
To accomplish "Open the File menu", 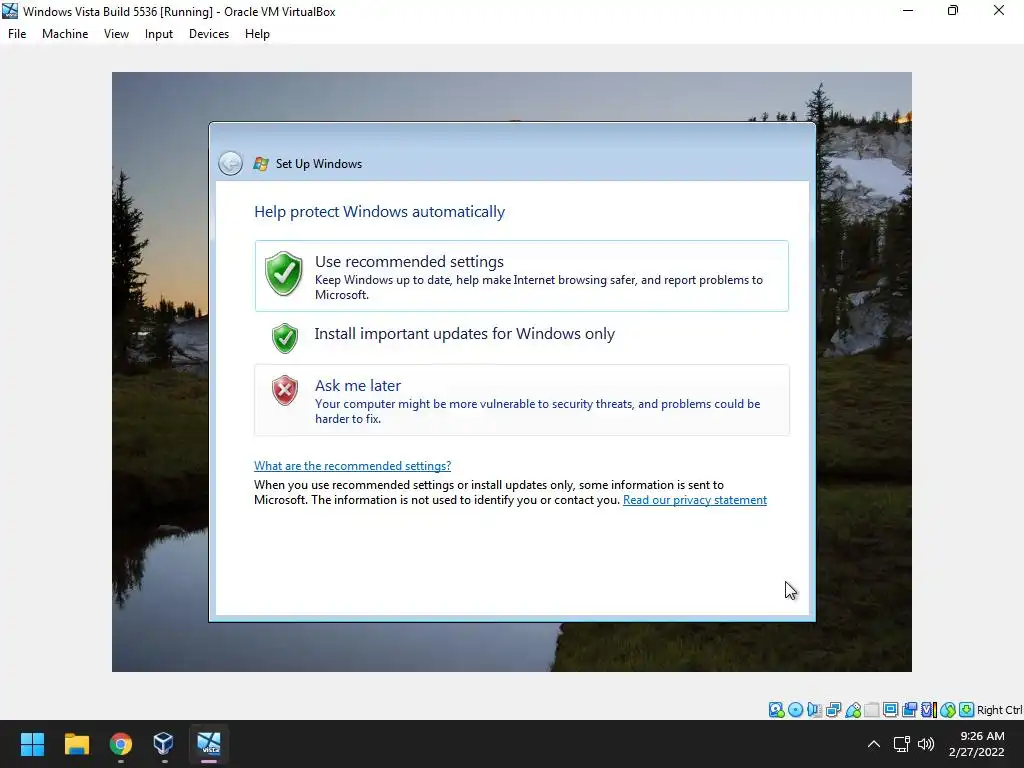I will [x=17, y=34].
